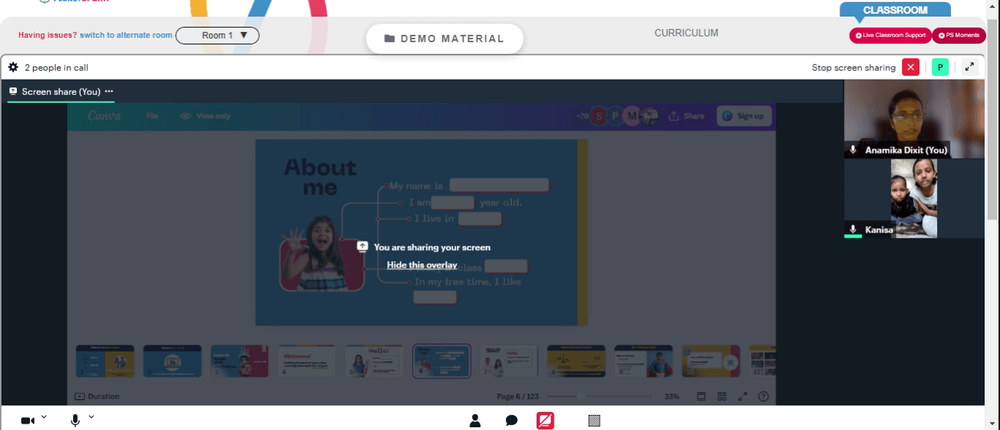Click View only eye indicator in Canva
The height and width of the screenshot is (430, 1000).
205,116
